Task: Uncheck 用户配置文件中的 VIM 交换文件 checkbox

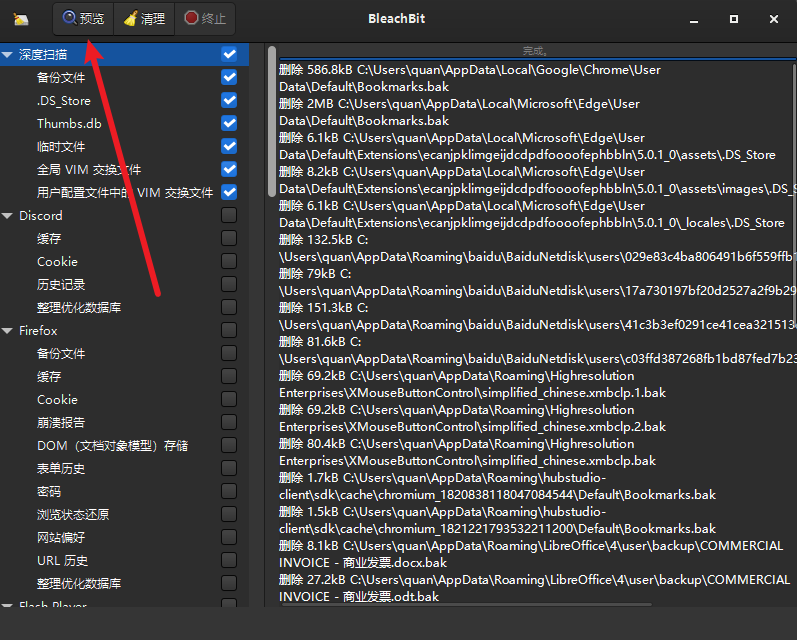Action: pos(229,192)
